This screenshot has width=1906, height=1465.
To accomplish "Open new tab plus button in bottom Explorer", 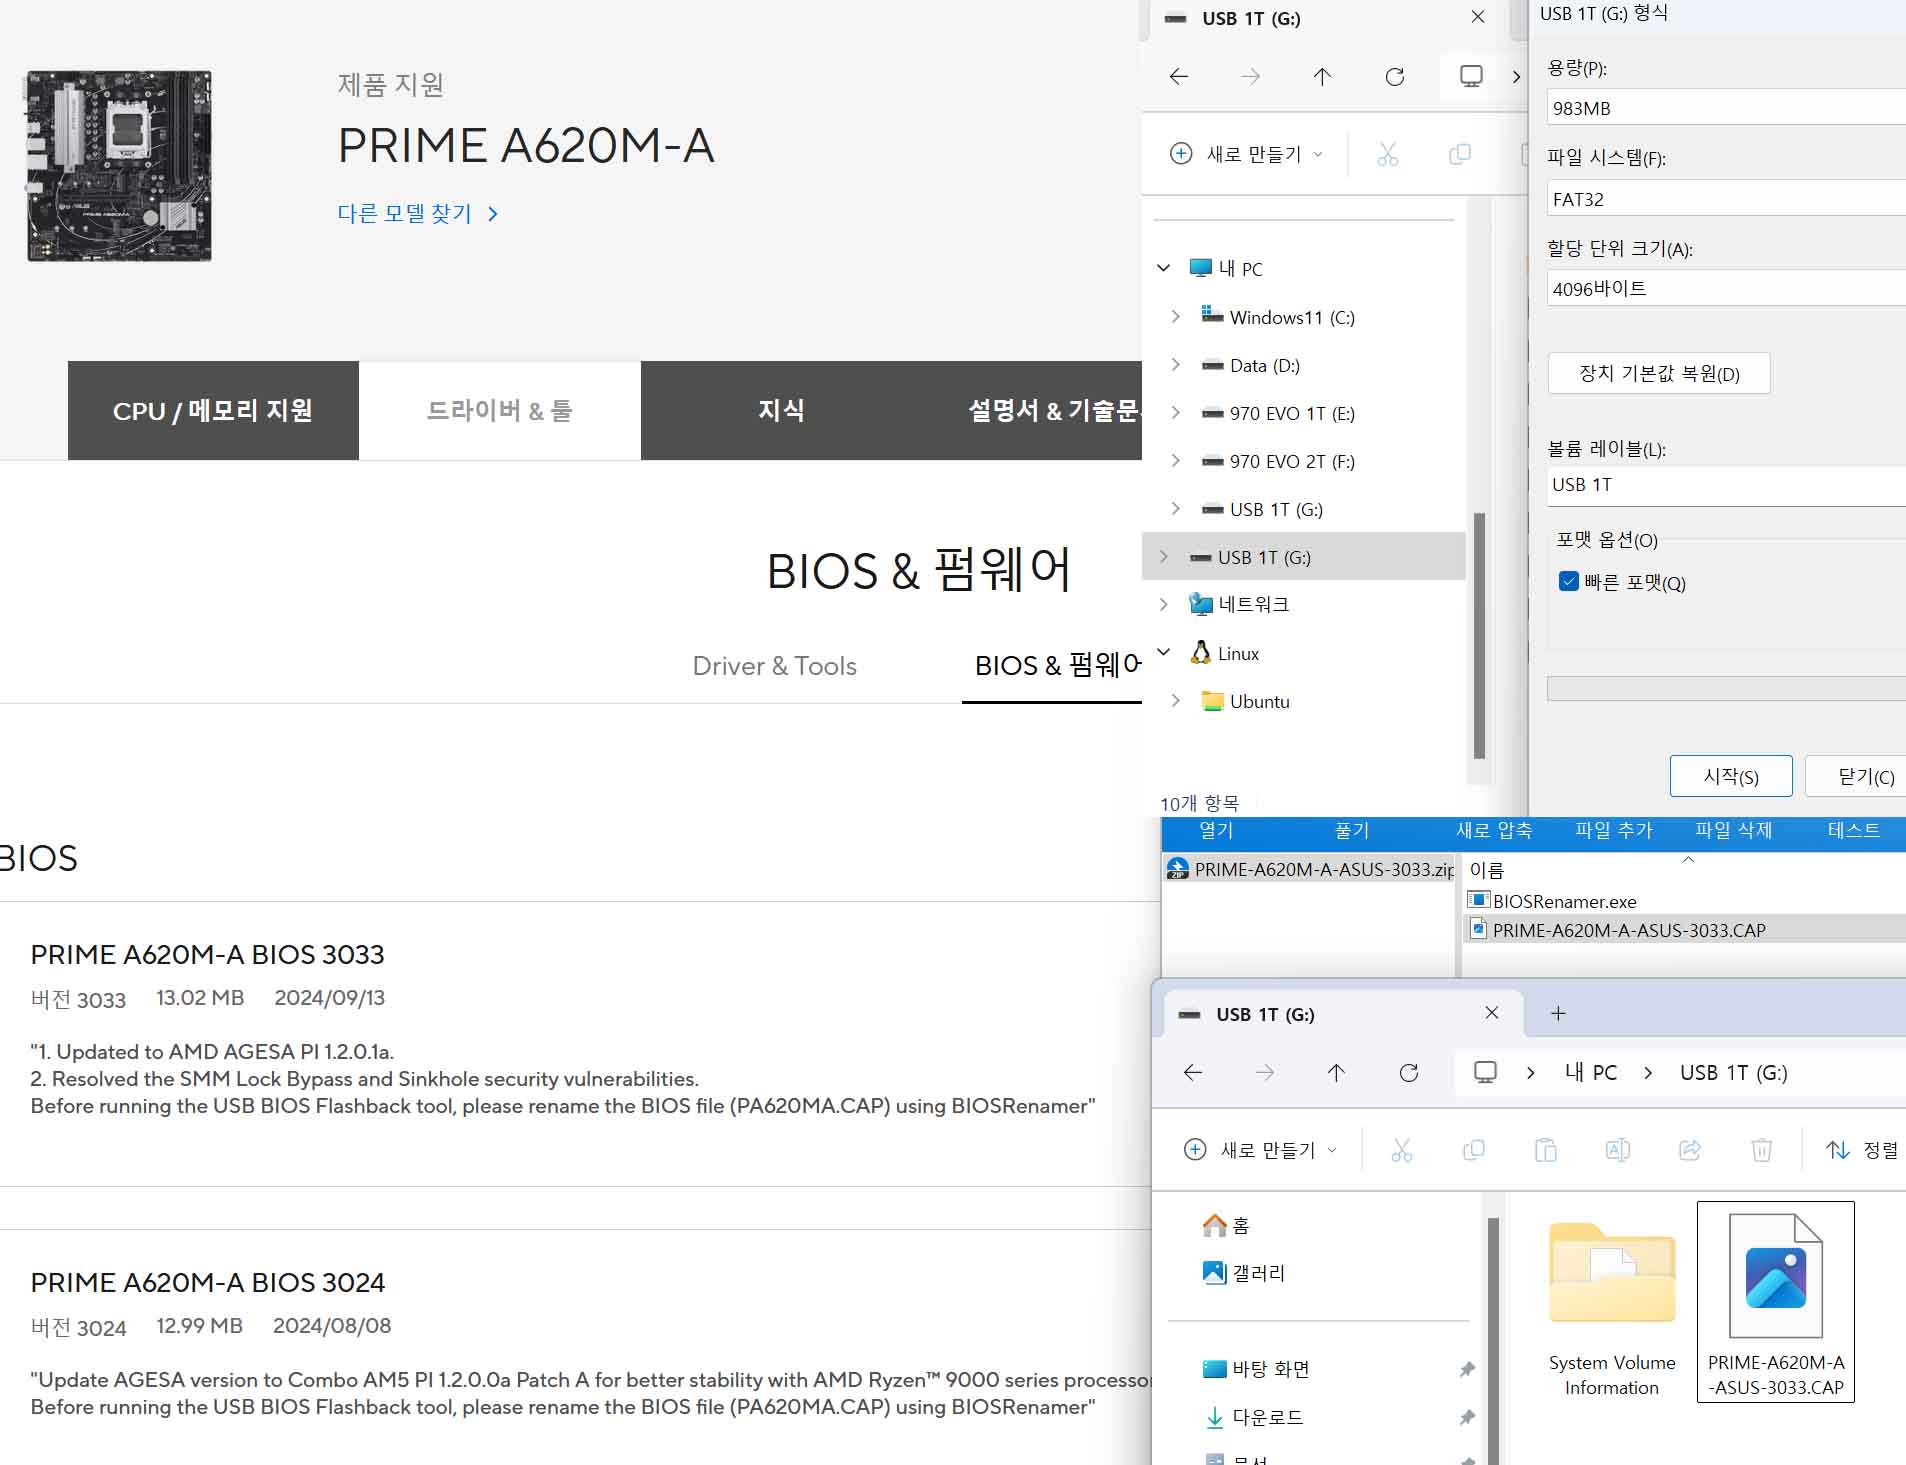I will pyautogui.click(x=1558, y=1014).
